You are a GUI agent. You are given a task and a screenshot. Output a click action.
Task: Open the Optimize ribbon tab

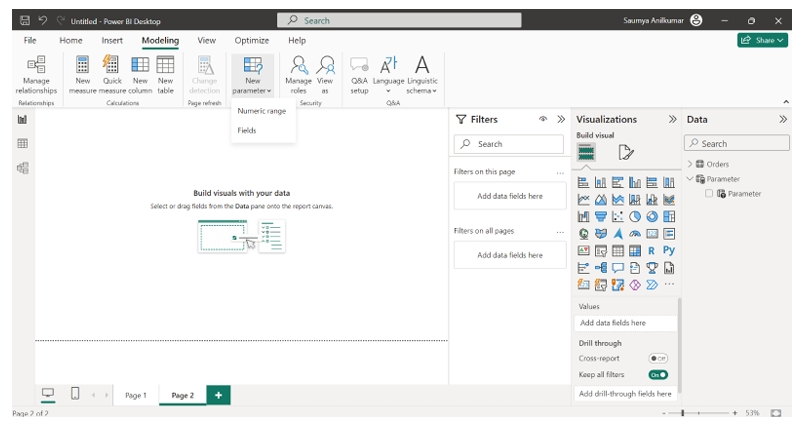pyautogui.click(x=252, y=40)
